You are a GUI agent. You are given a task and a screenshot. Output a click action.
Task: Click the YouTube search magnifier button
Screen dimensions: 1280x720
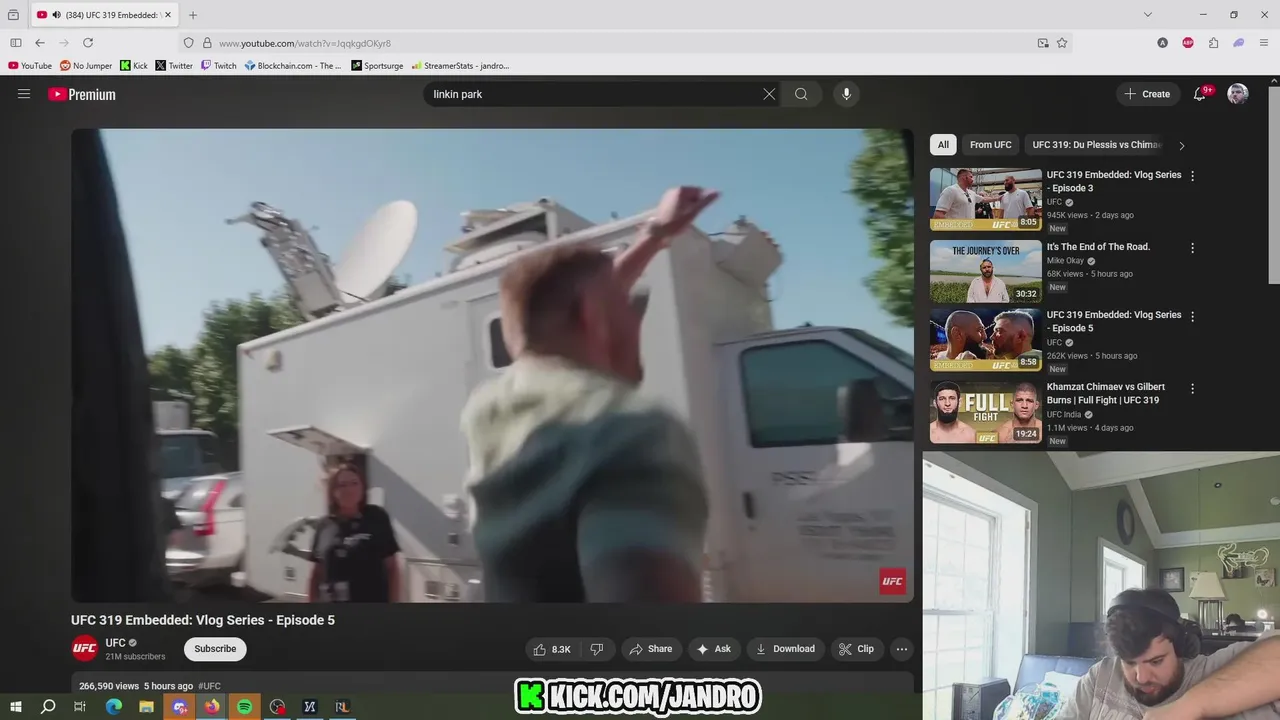pyautogui.click(x=801, y=94)
